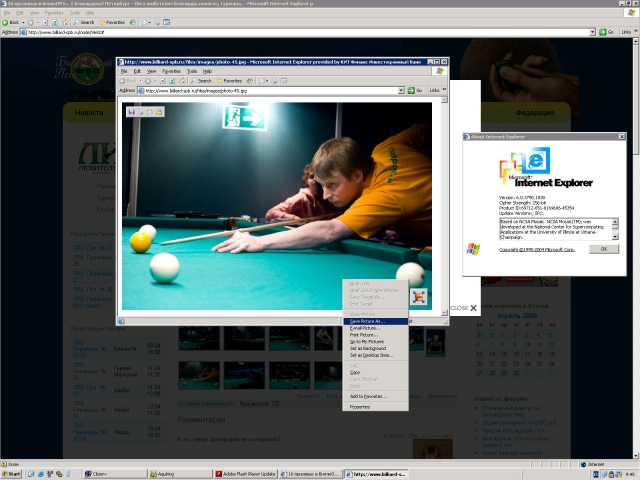Image resolution: width=640 pixels, height=480 pixels.
Task: Open the Tools menu in popup window
Action: [192, 71]
